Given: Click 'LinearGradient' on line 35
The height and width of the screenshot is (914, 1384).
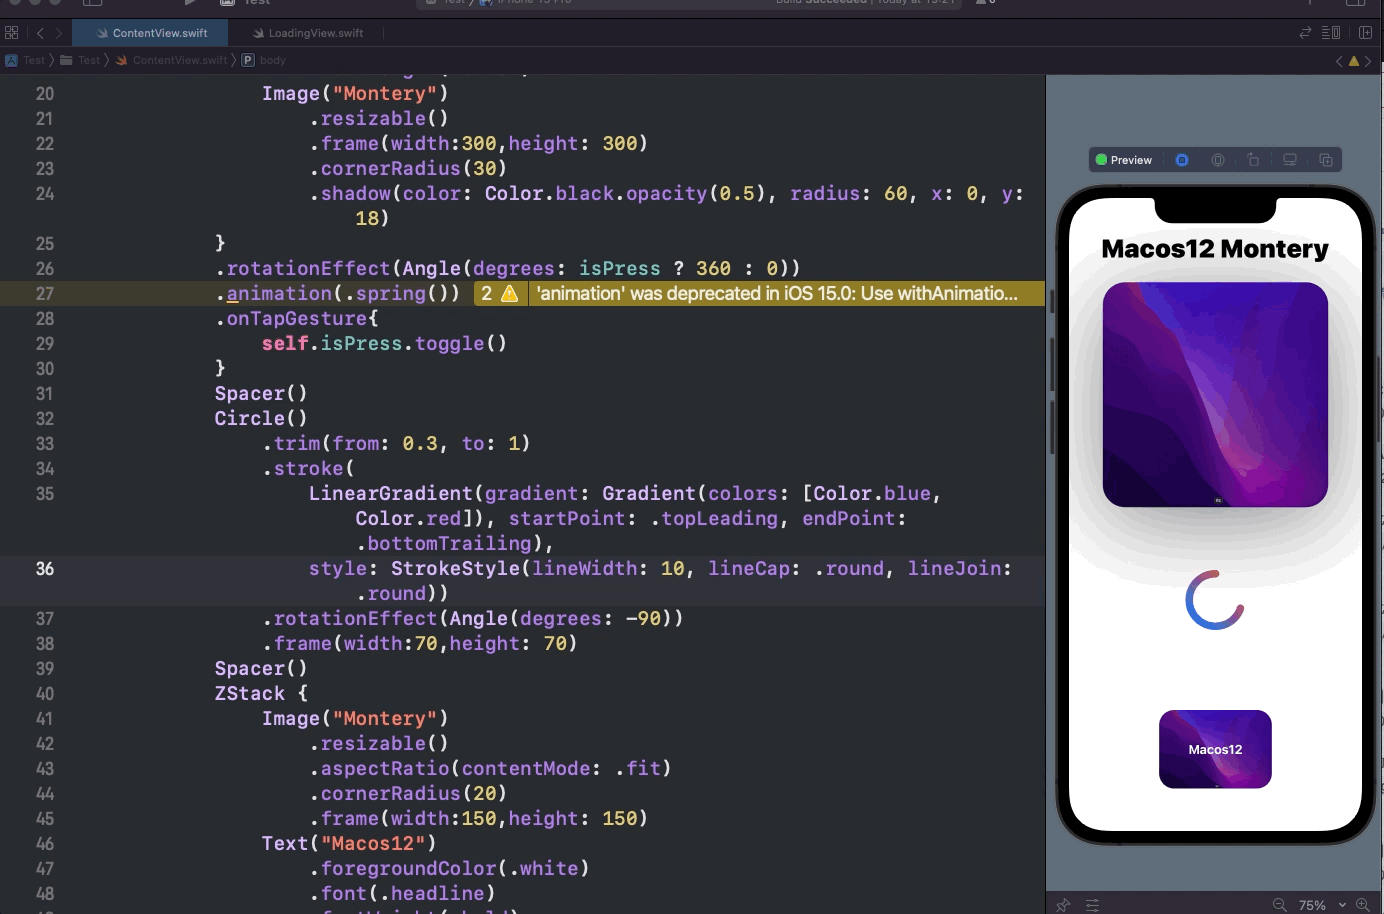Looking at the screenshot, I should (x=391, y=493).
